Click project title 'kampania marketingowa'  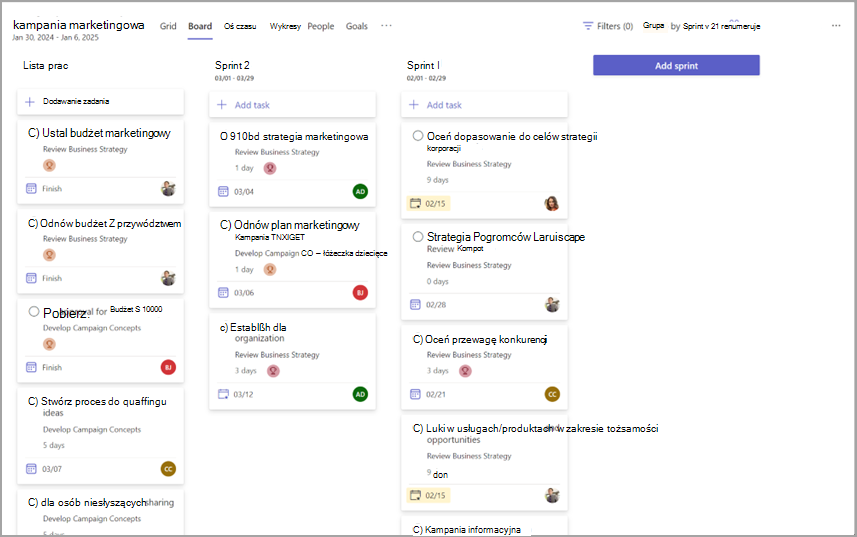79,25
